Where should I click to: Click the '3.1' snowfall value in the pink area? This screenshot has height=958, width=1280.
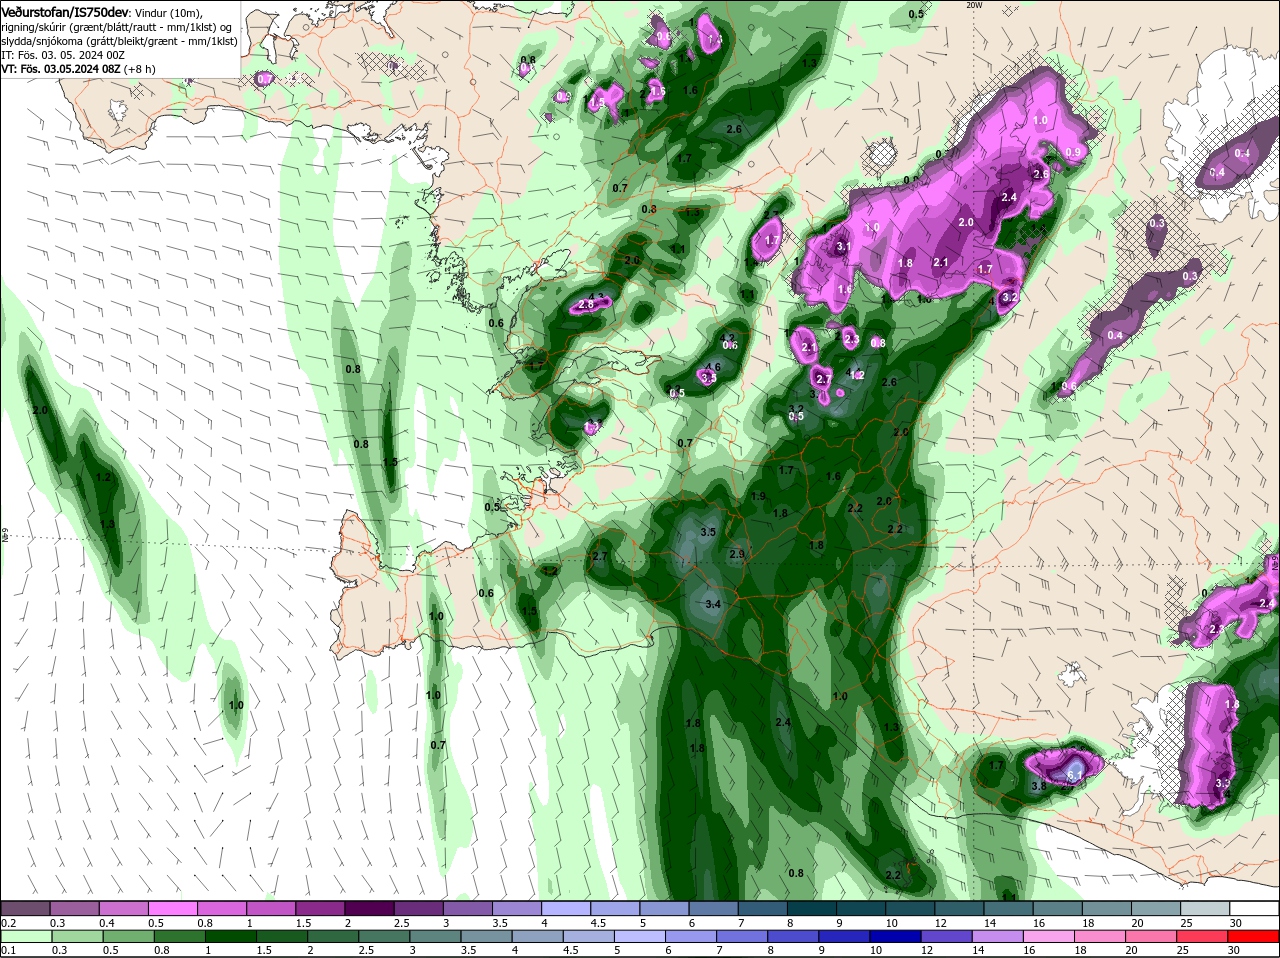pyautogui.click(x=843, y=247)
